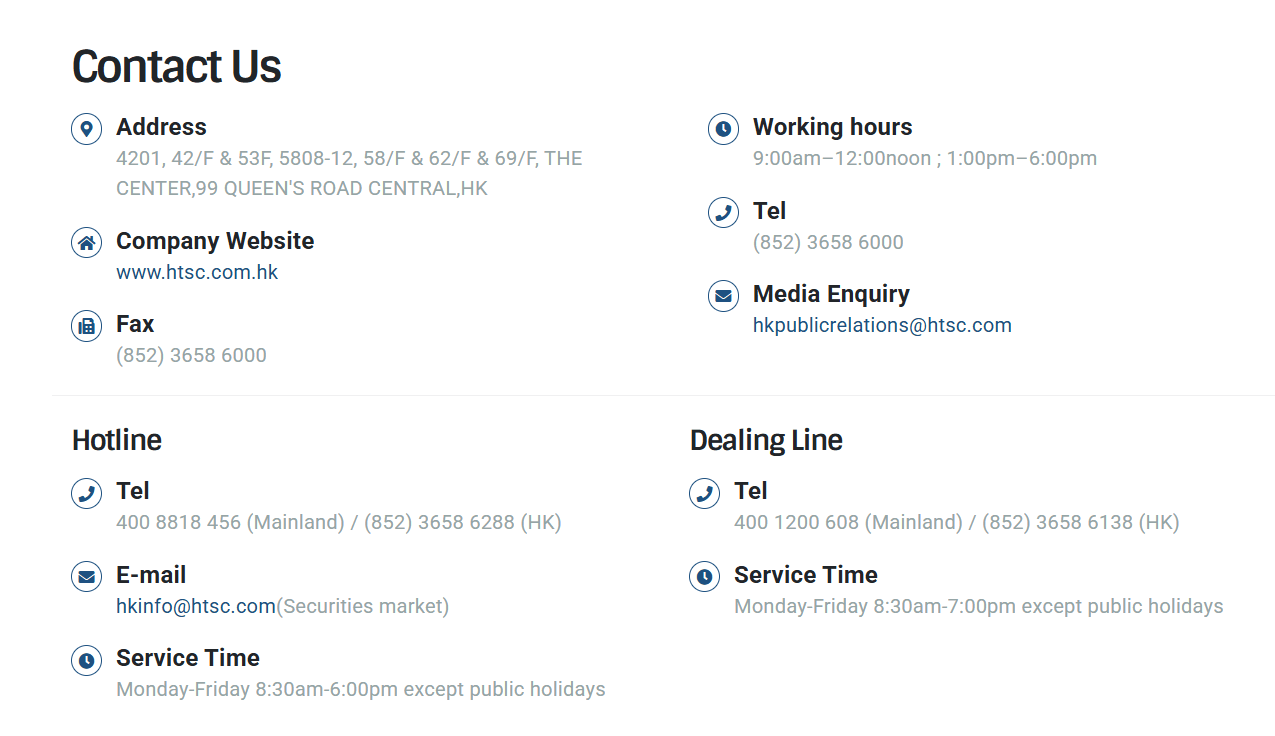Screen dimensions: 1275x736
Task: Open the www.htsc.com.hk website link
Action: (x=197, y=272)
